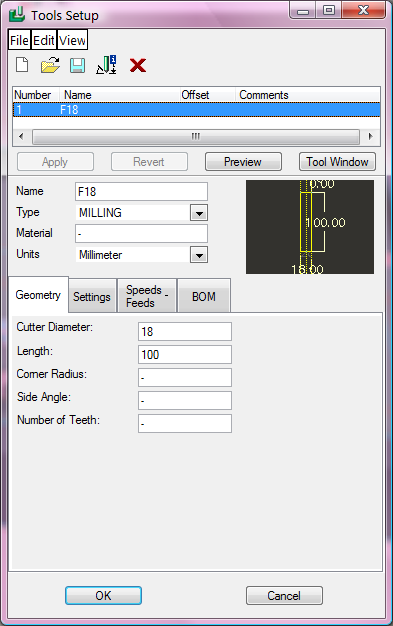Click the Length field showing 100
393x626 pixels.
click(x=185, y=355)
